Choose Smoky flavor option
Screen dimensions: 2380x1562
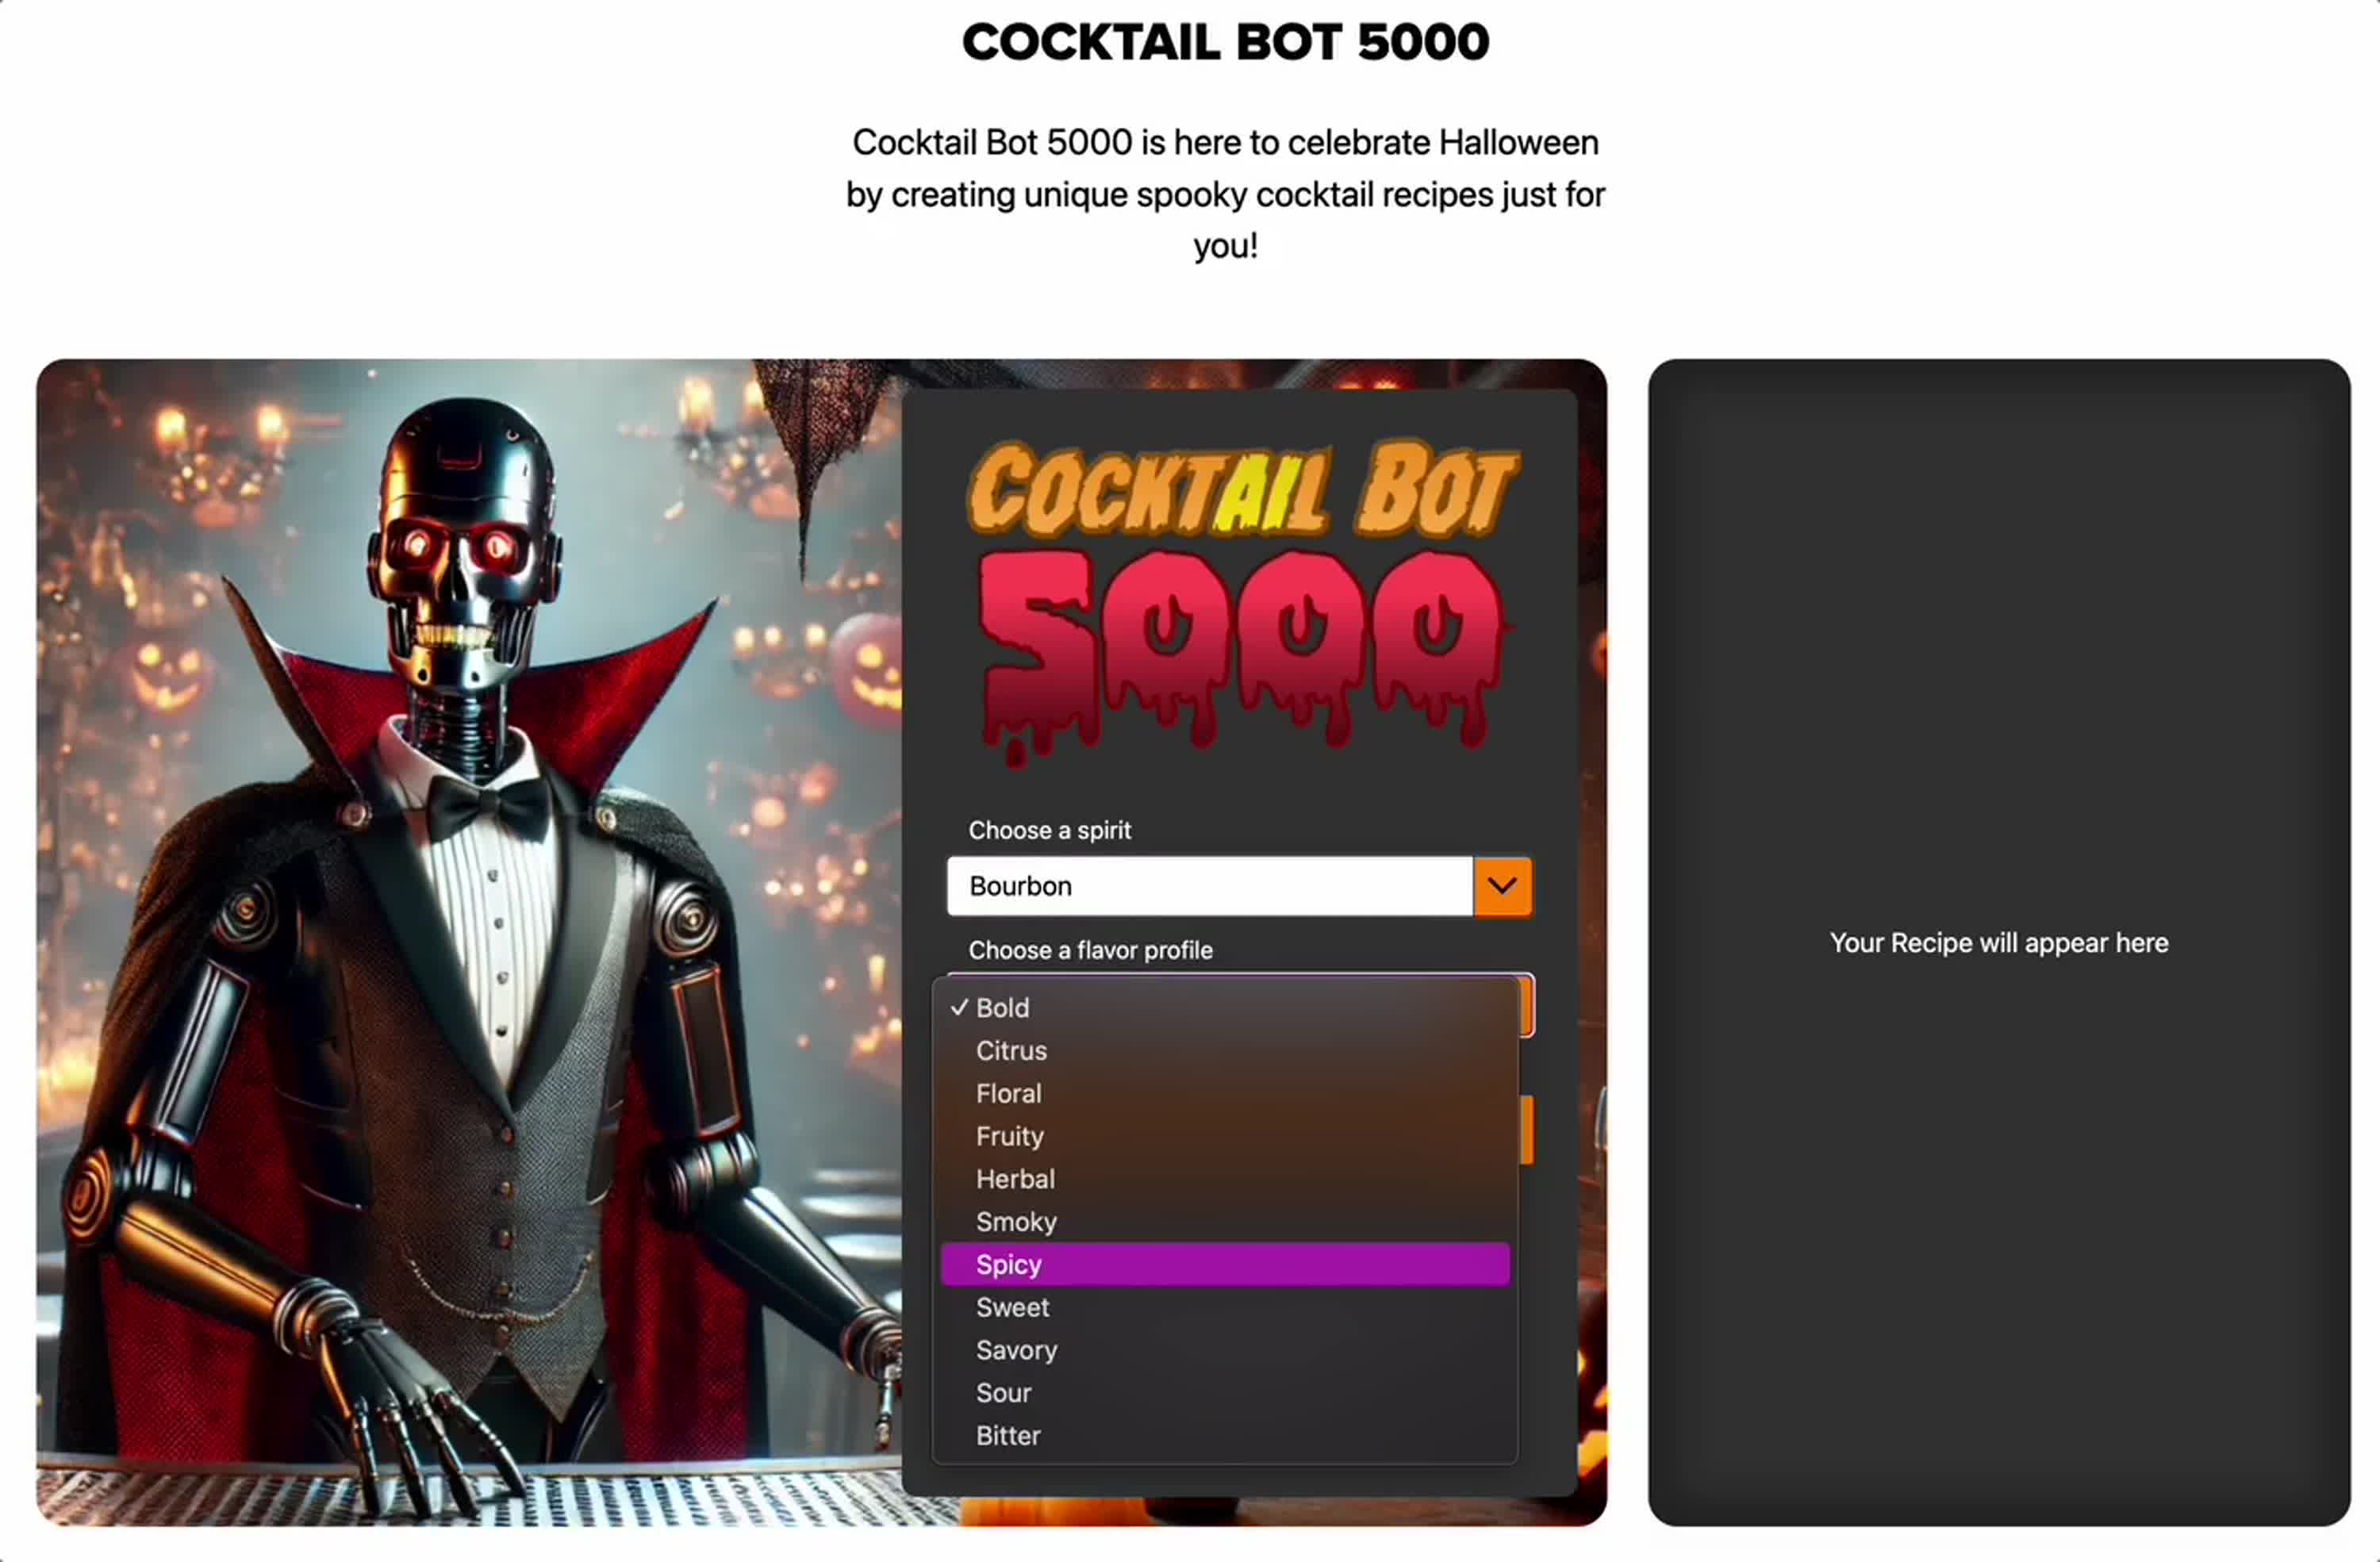pyautogui.click(x=1015, y=1221)
